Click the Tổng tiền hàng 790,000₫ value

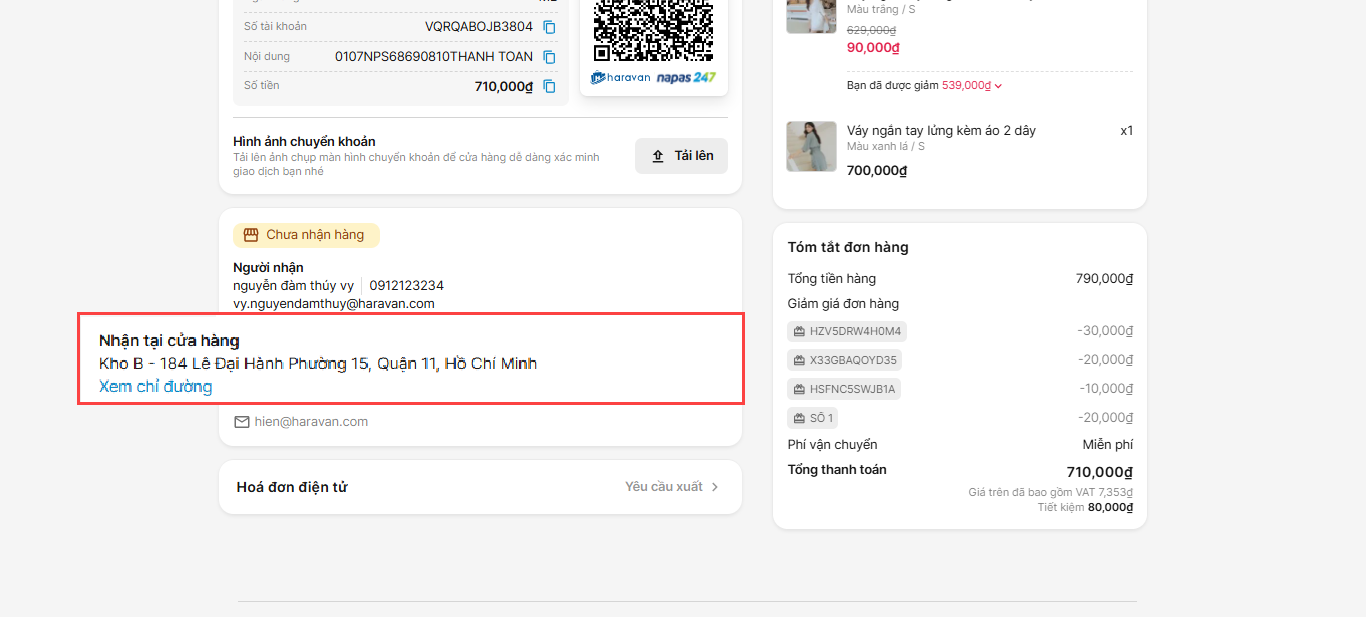(1104, 279)
